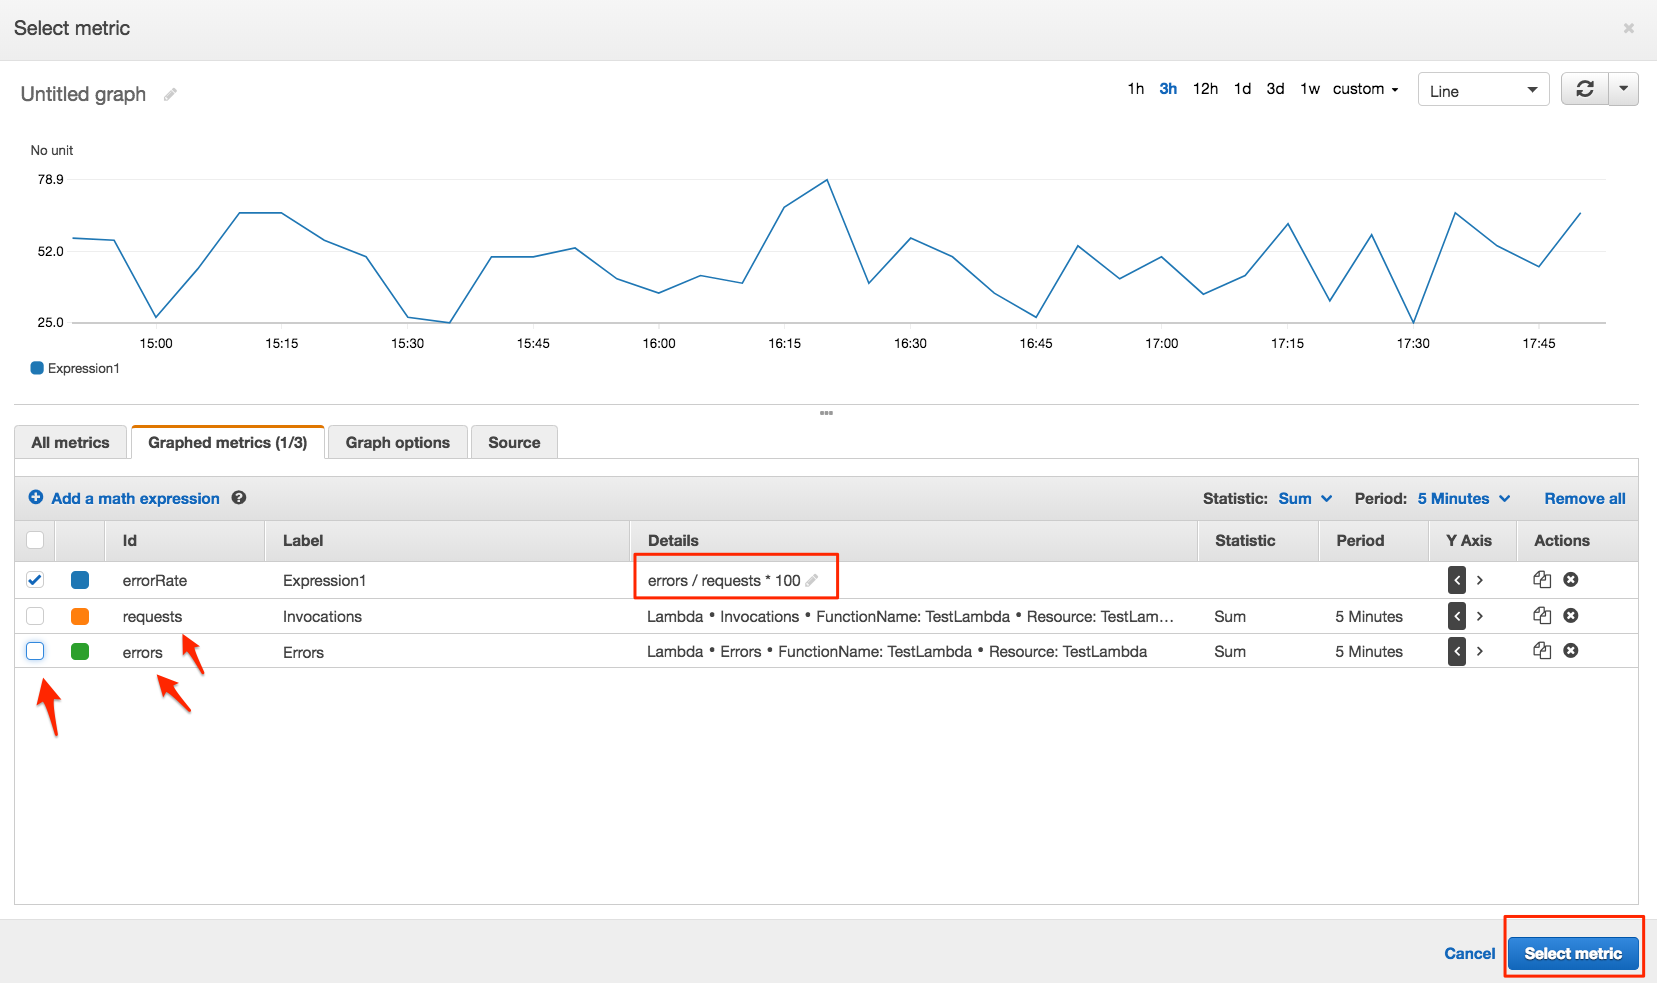Uncheck the errorRate metric checkbox
Viewport: 1657px width, 983px height.
click(35, 580)
